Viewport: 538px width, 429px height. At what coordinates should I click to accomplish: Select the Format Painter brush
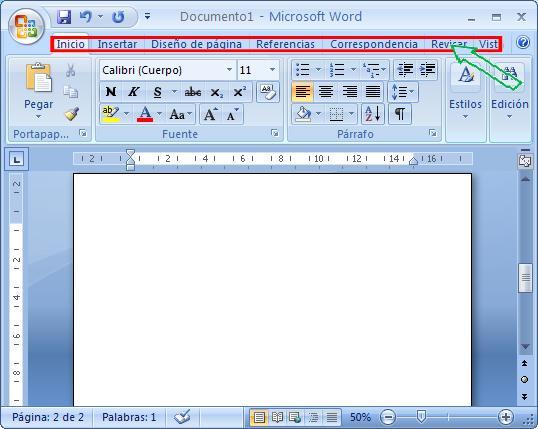[x=71, y=114]
